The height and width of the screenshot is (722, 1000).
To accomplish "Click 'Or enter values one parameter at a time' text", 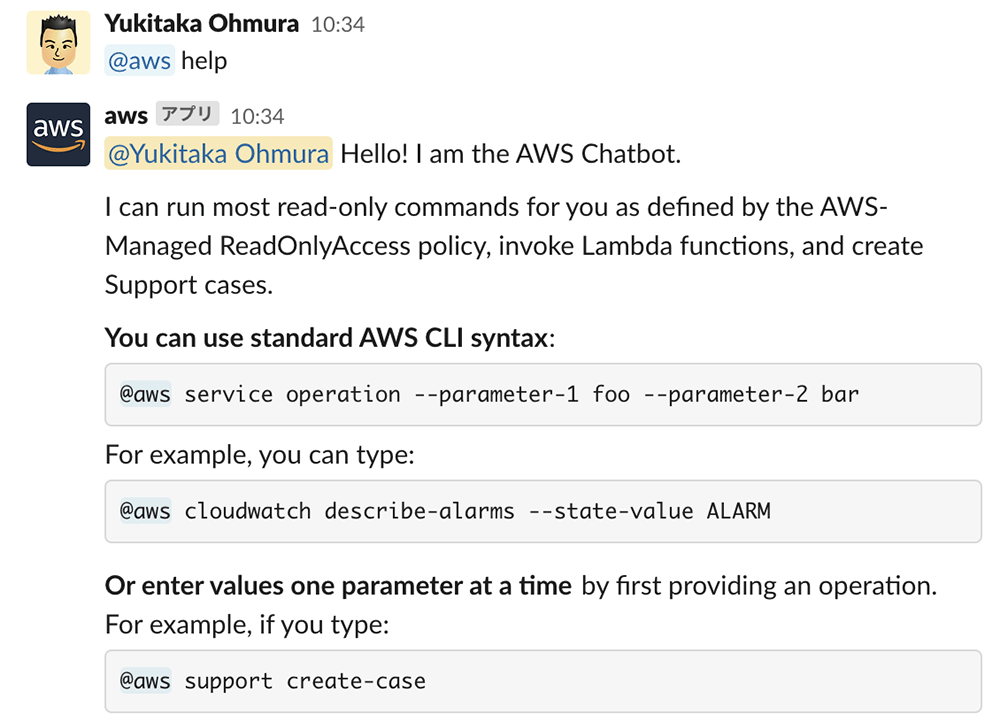I will (338, 586).
